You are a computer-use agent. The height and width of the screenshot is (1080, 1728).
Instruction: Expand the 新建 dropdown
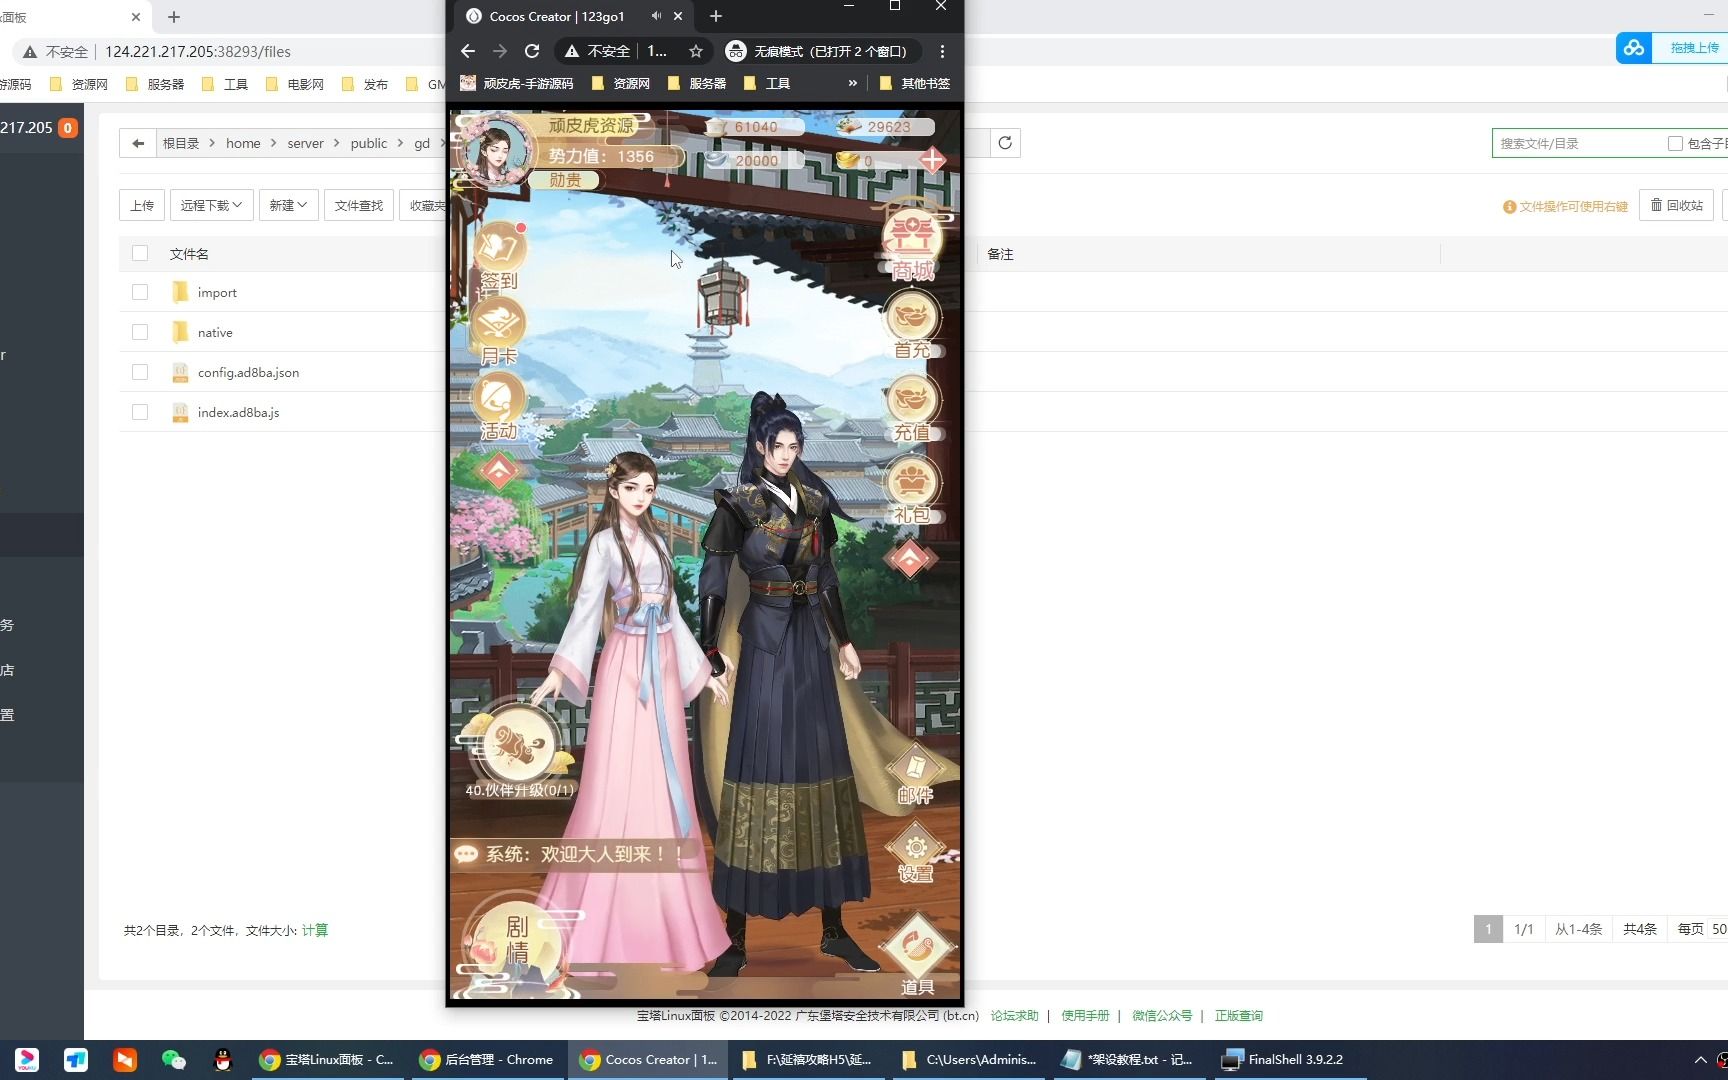click(x=288, y=205)
